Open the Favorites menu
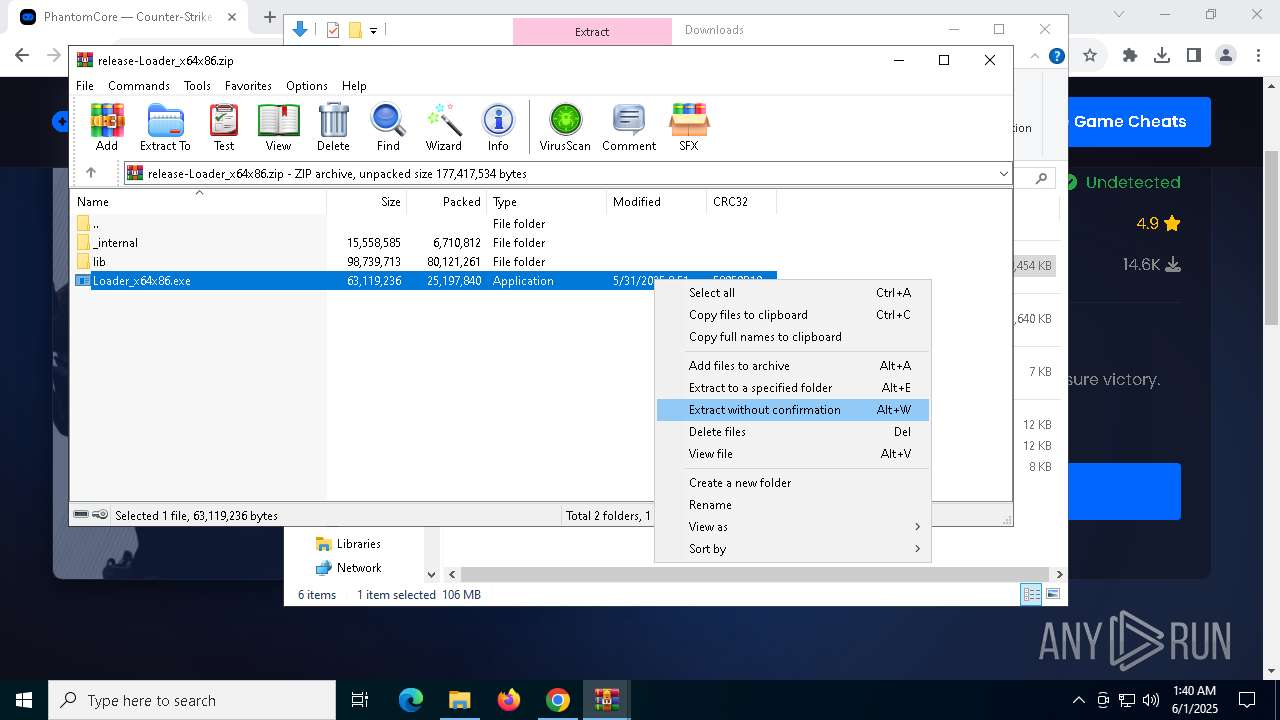The image size is (1280, 720). coord(248,86)
